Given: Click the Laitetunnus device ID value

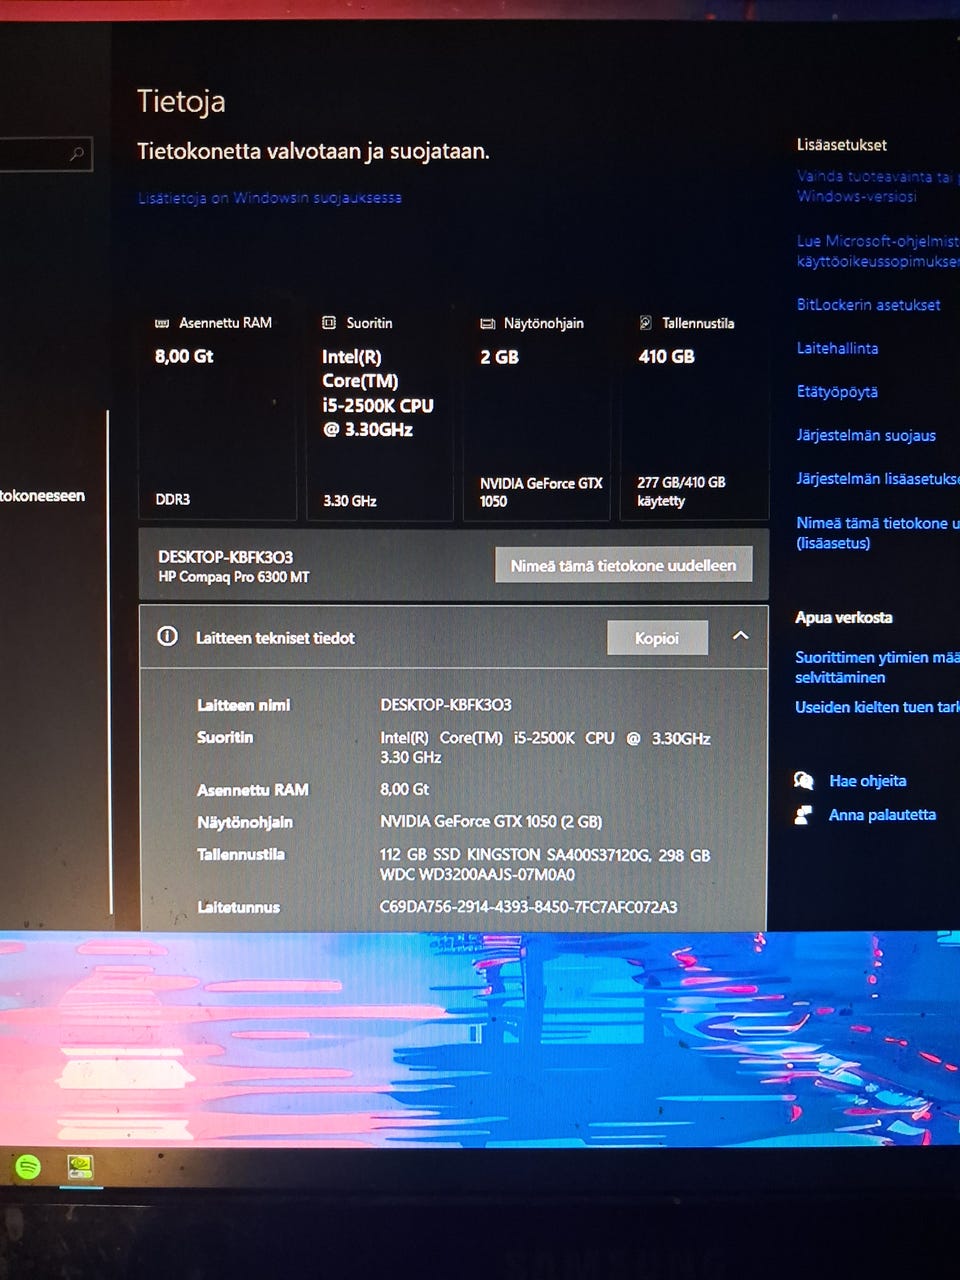Looking at the screenshot, I should (x=528, y=907).
